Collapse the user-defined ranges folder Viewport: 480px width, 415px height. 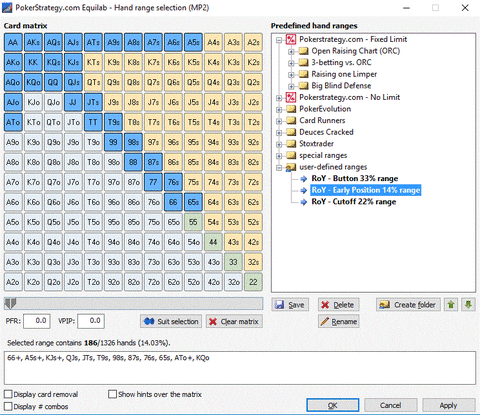point(279,168)
